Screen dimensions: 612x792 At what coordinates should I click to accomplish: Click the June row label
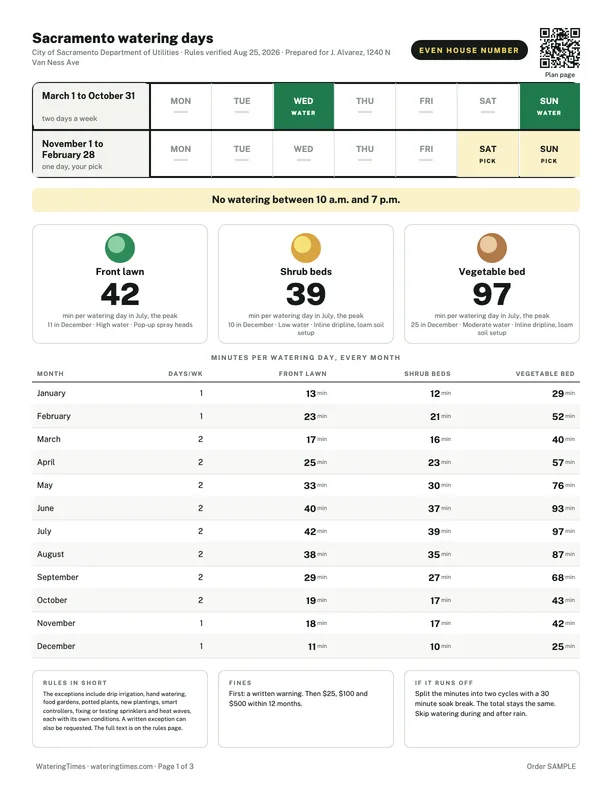coord(45,508)
